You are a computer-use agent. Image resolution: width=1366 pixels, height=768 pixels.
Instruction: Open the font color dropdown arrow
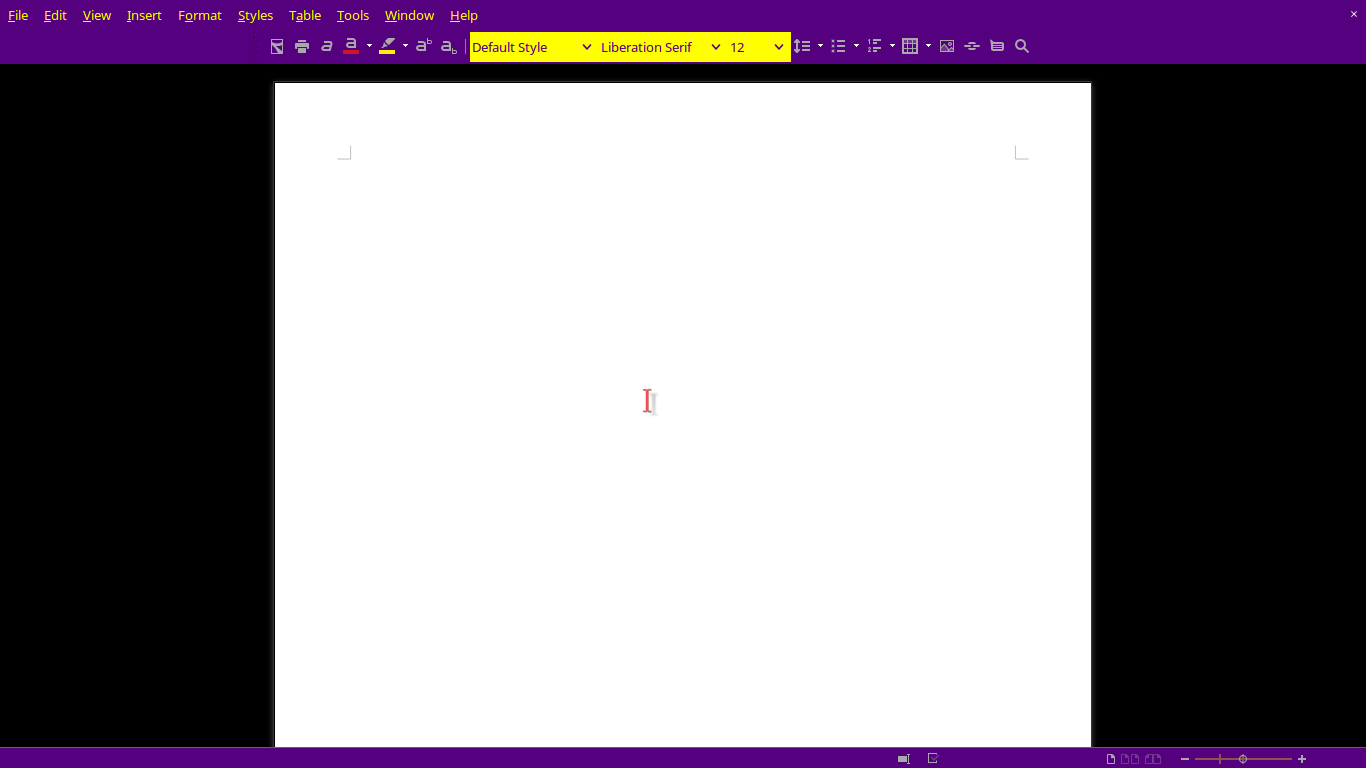click(x=369, y=46)
